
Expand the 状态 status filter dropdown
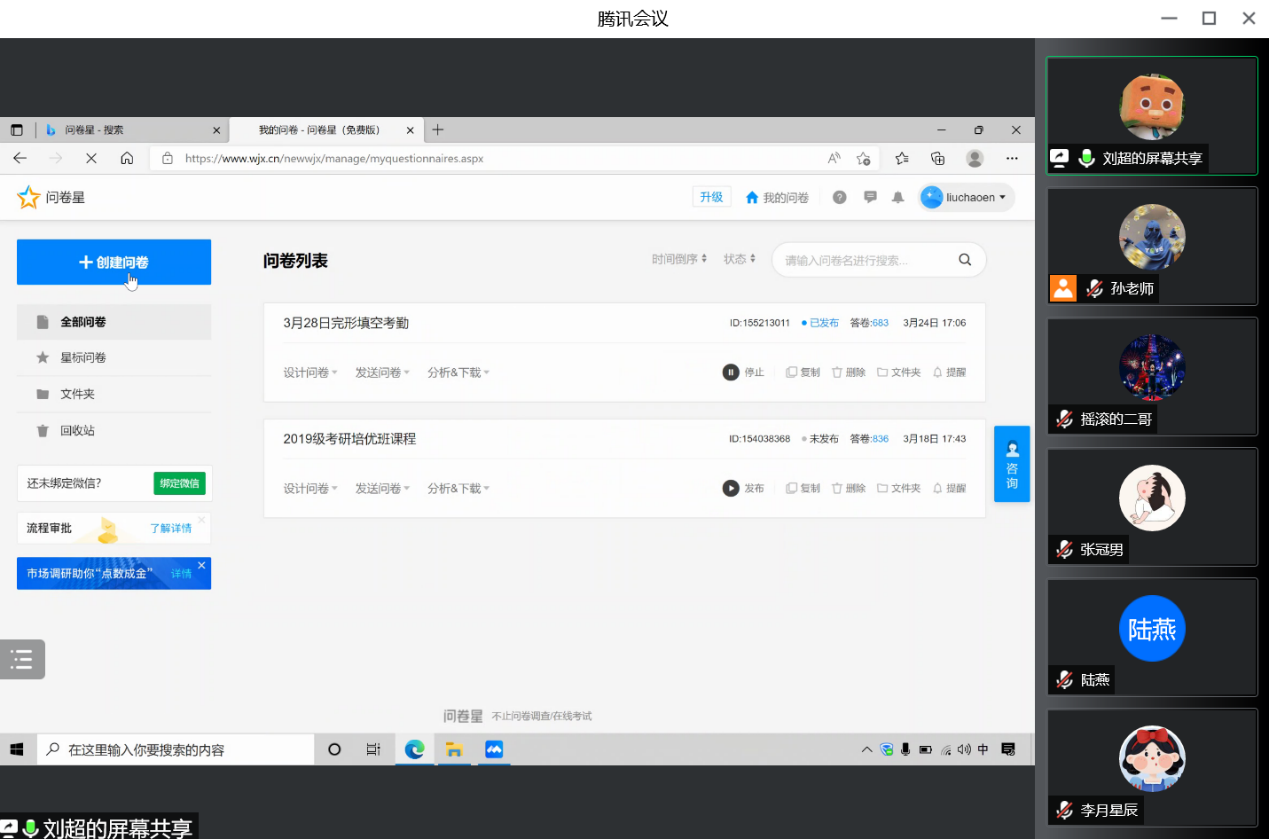pyautogui.click(x=740, y=259)
